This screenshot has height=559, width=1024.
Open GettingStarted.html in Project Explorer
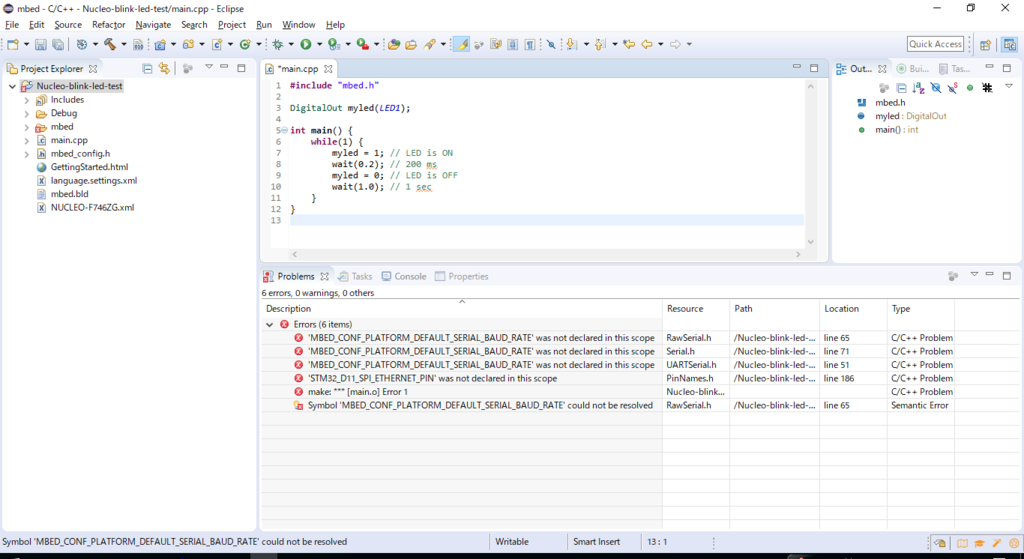click(89, 167)
